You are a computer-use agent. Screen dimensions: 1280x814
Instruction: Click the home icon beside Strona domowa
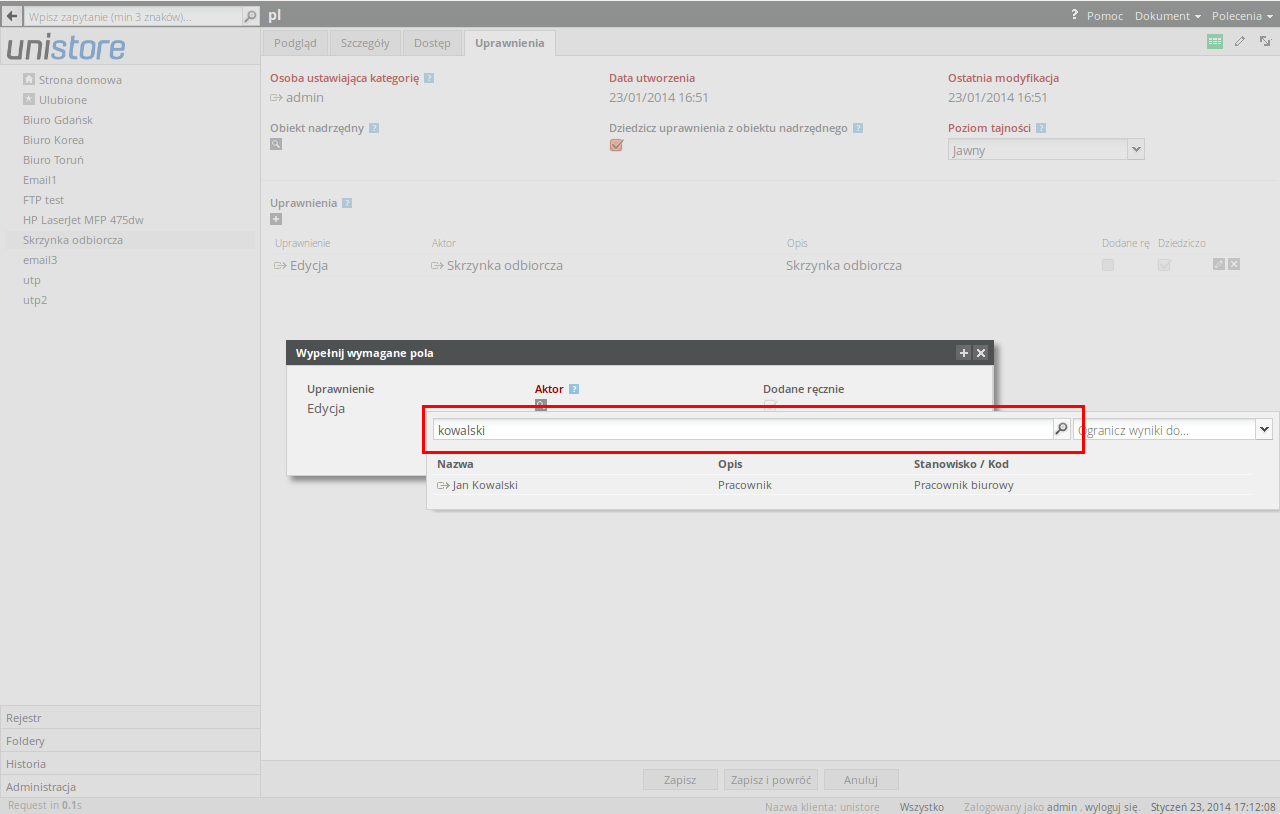click(29, 79)
